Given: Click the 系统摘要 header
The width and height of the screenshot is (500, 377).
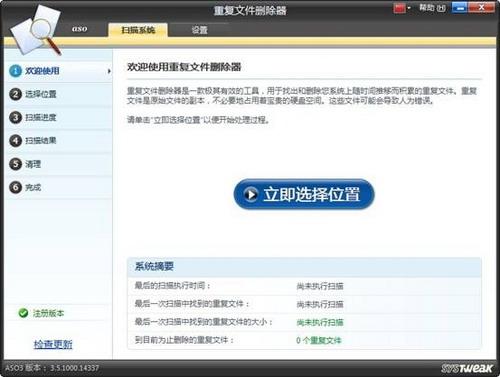Looking at the screenshot, I should pos(154,266).
